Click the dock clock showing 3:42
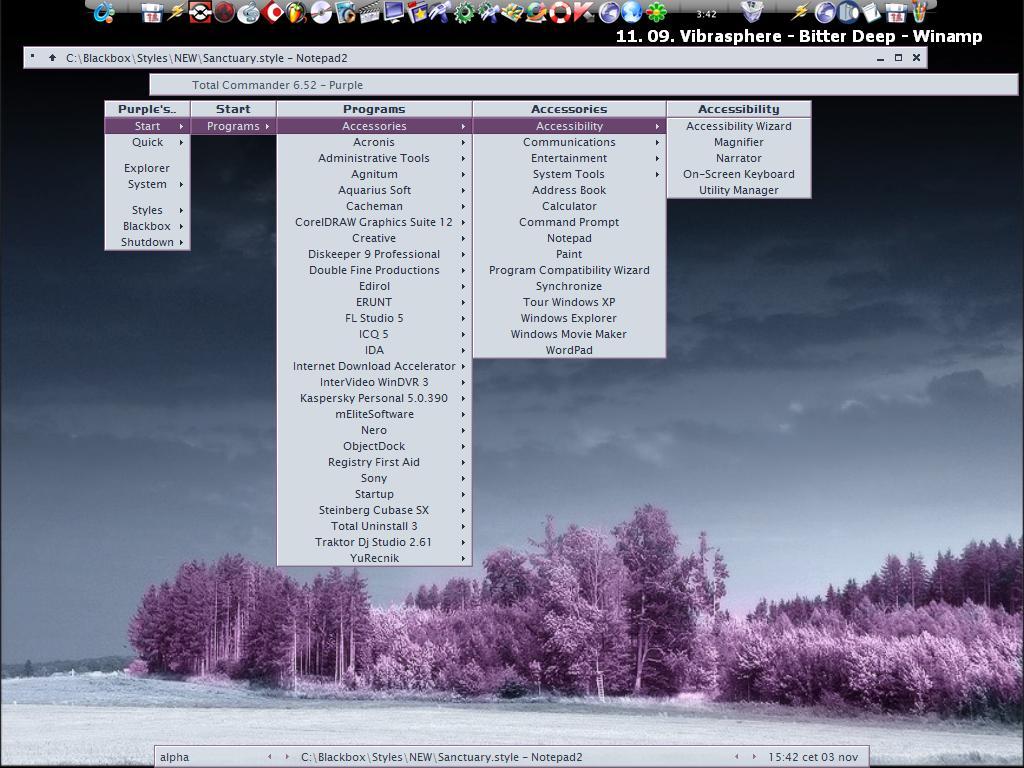Viewport: 1024px width, 768px height. click(706, 14)
